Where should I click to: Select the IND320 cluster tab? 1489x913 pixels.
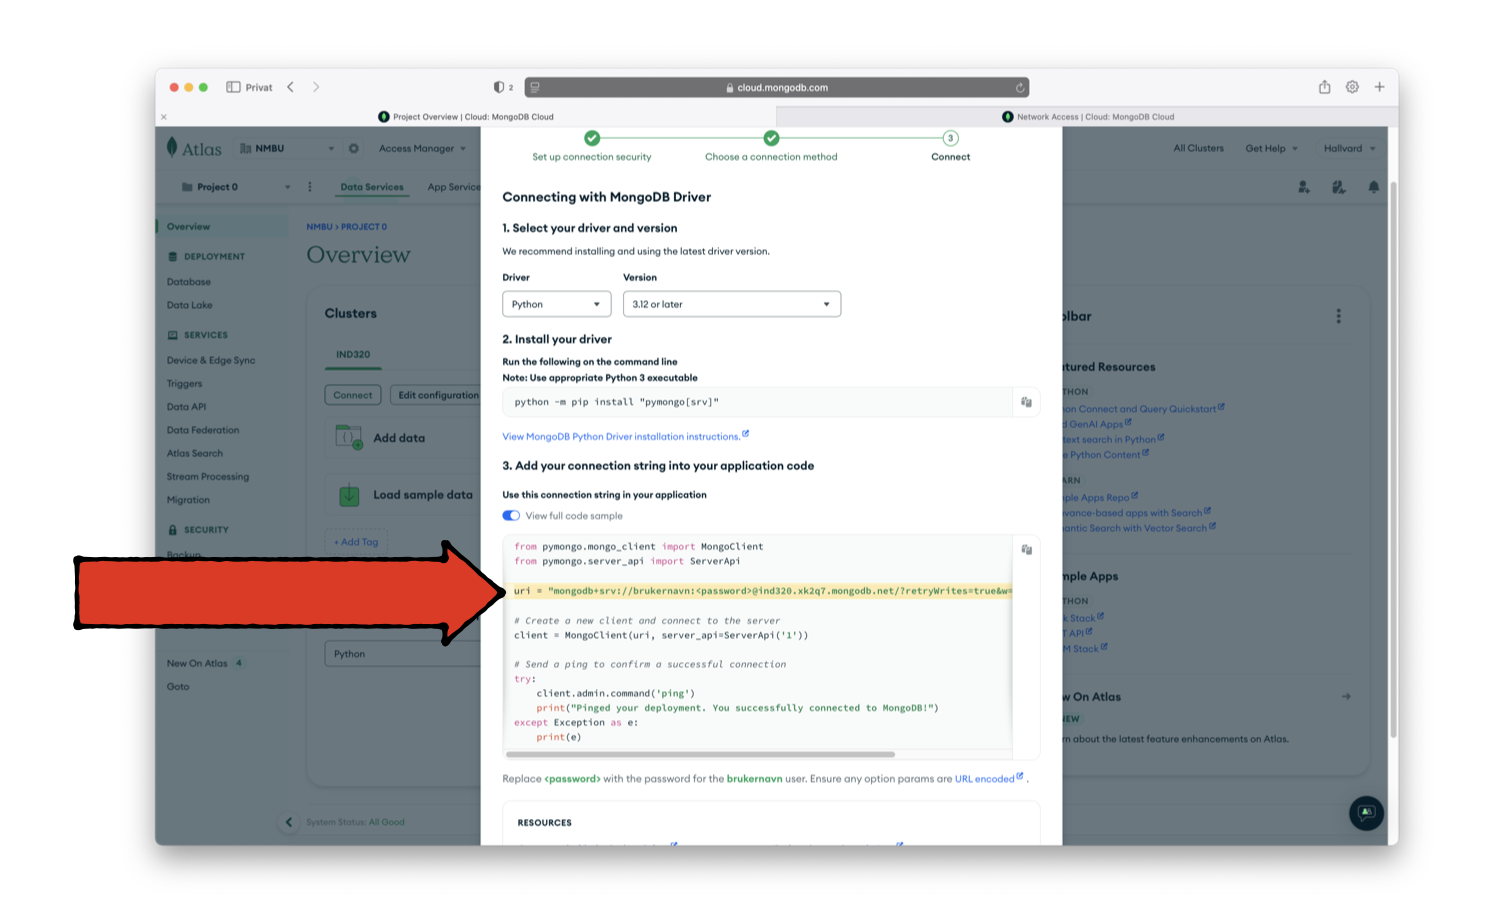[353, 355]
